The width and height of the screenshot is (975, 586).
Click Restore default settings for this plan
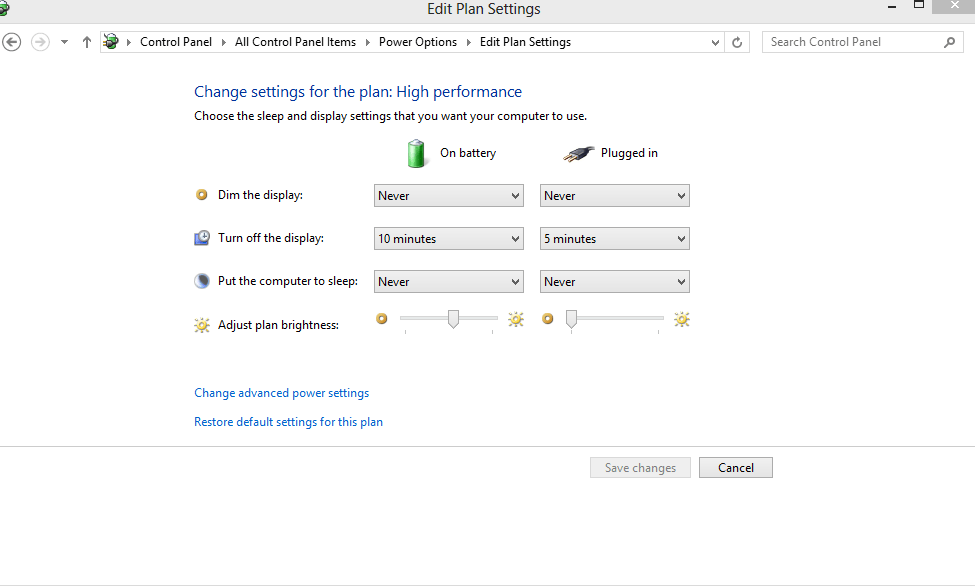click(288, 422)
